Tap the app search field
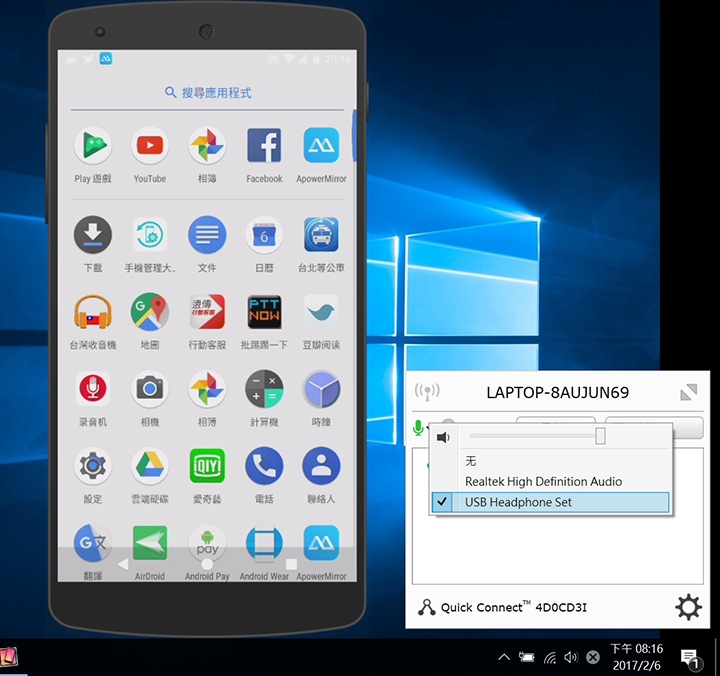 pos(208,93)
